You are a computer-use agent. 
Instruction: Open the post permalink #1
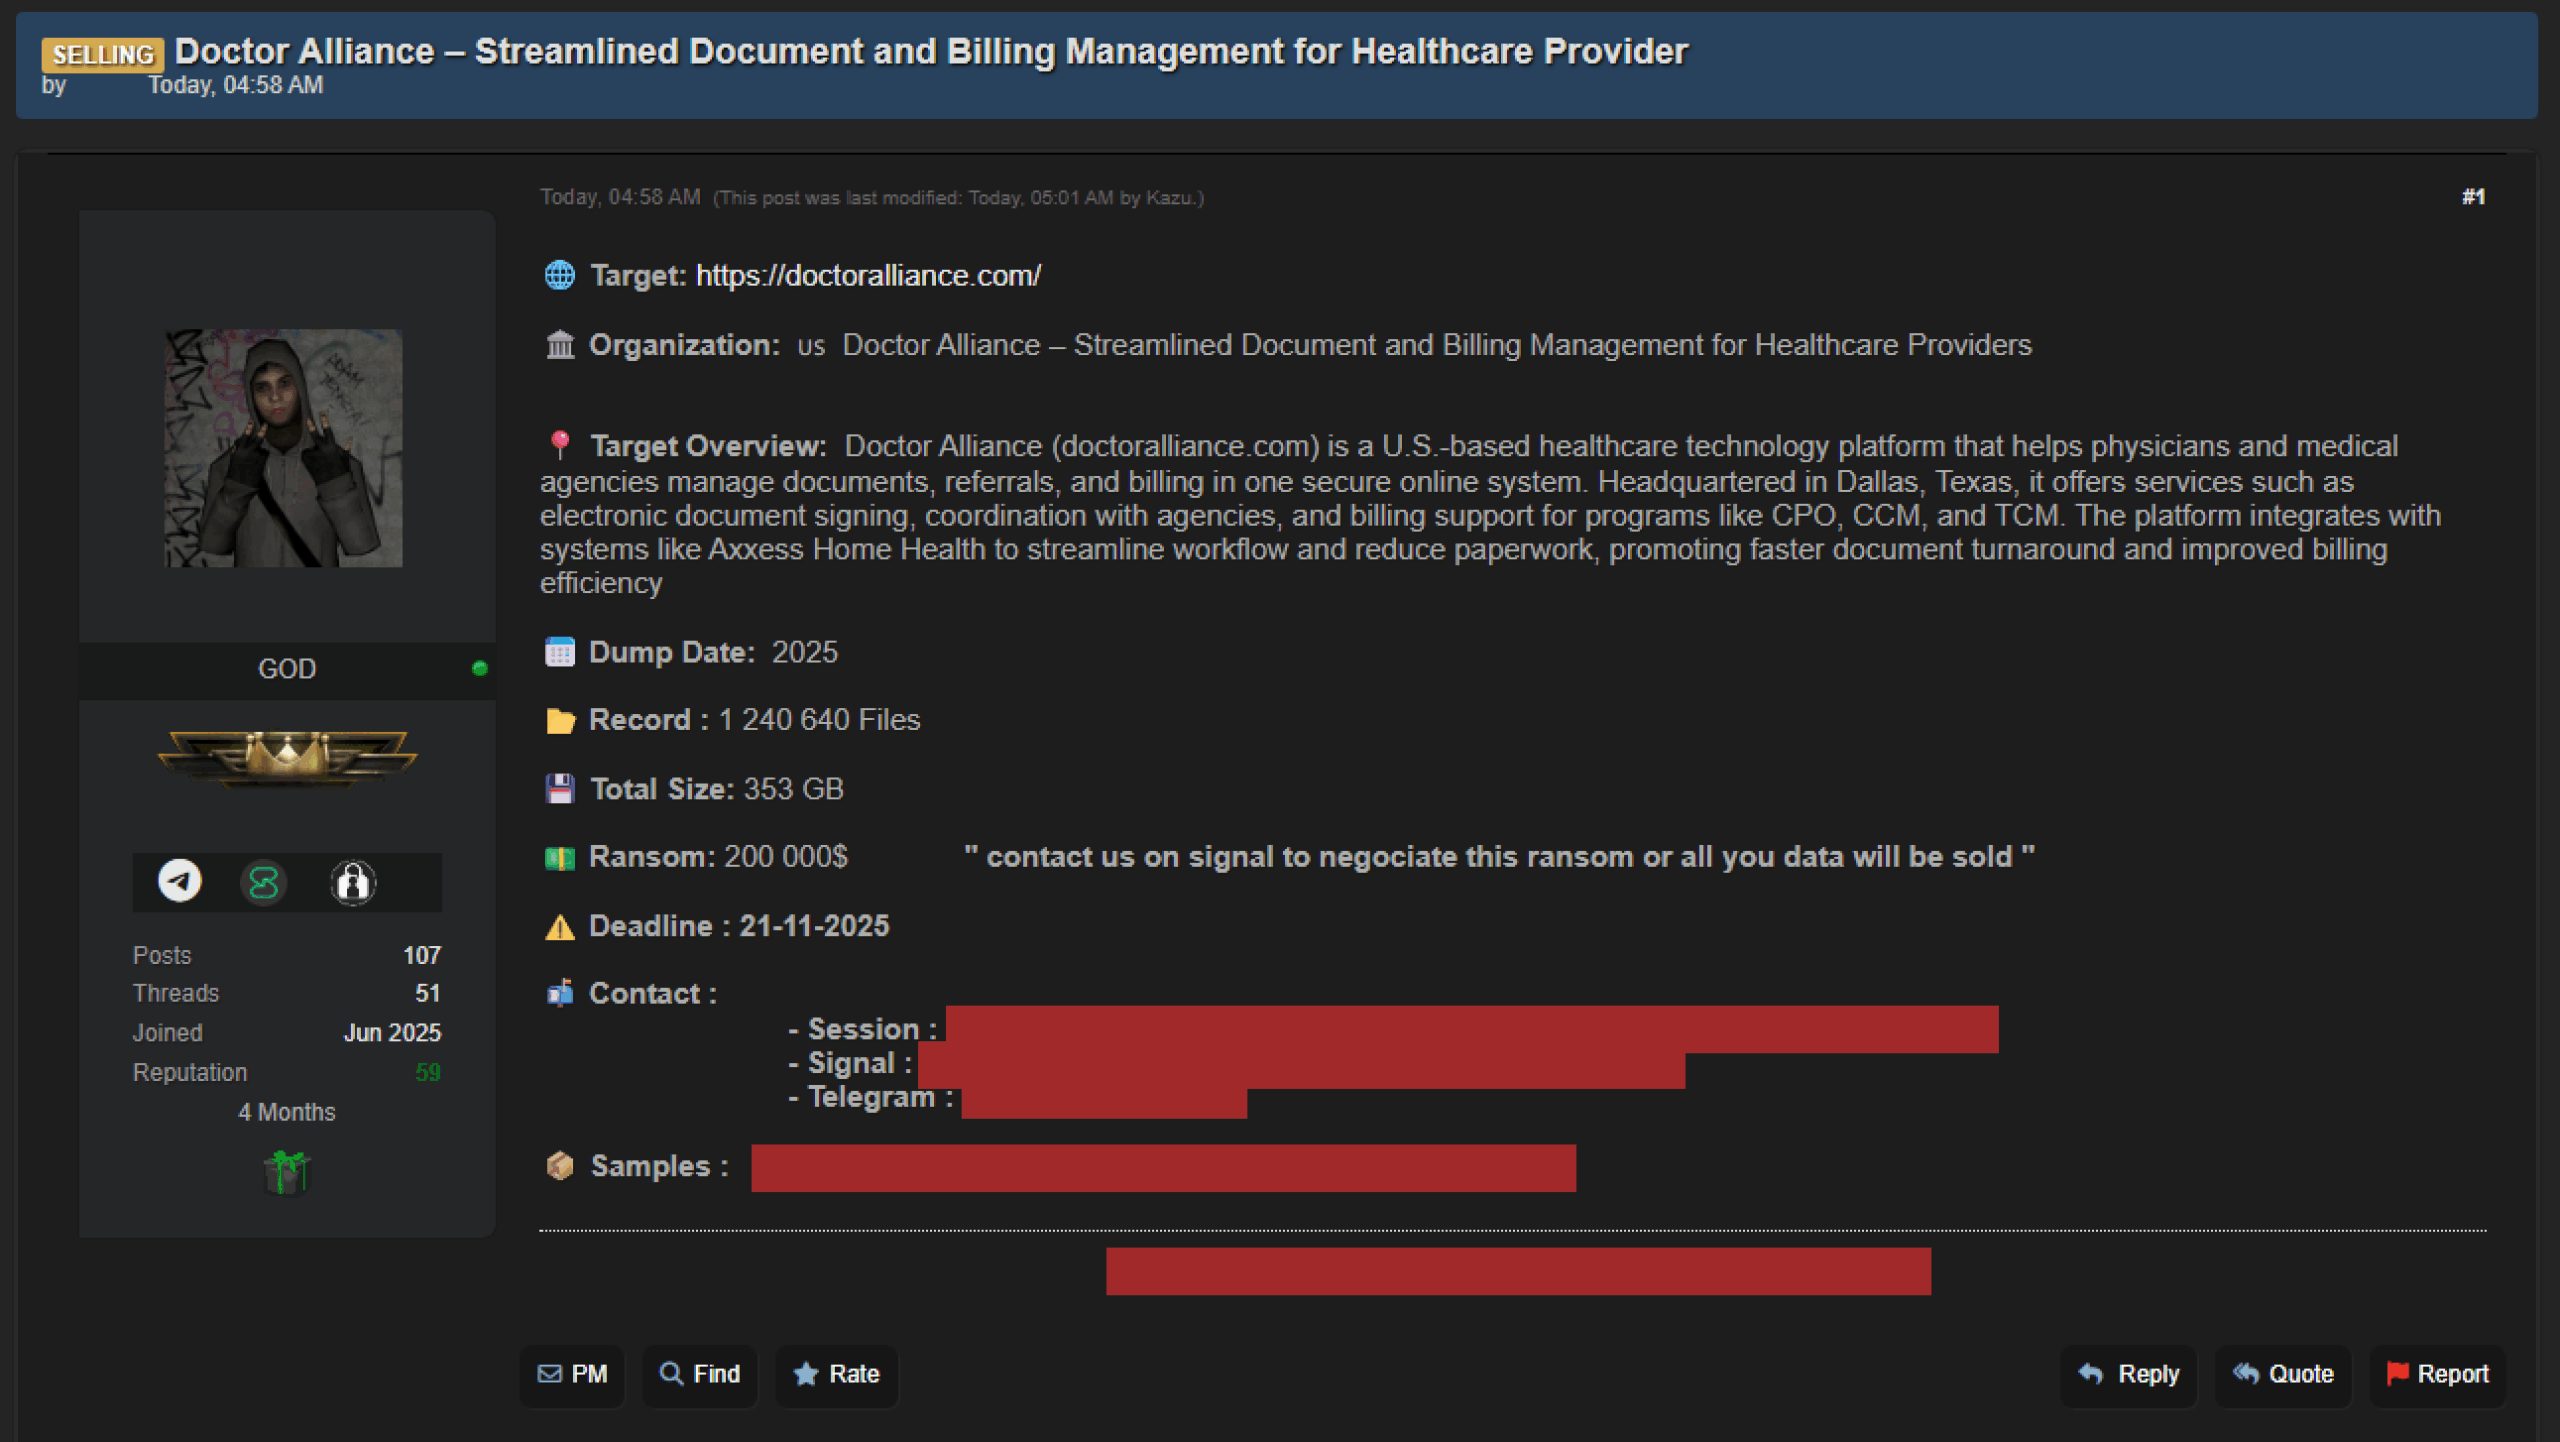2474,197
